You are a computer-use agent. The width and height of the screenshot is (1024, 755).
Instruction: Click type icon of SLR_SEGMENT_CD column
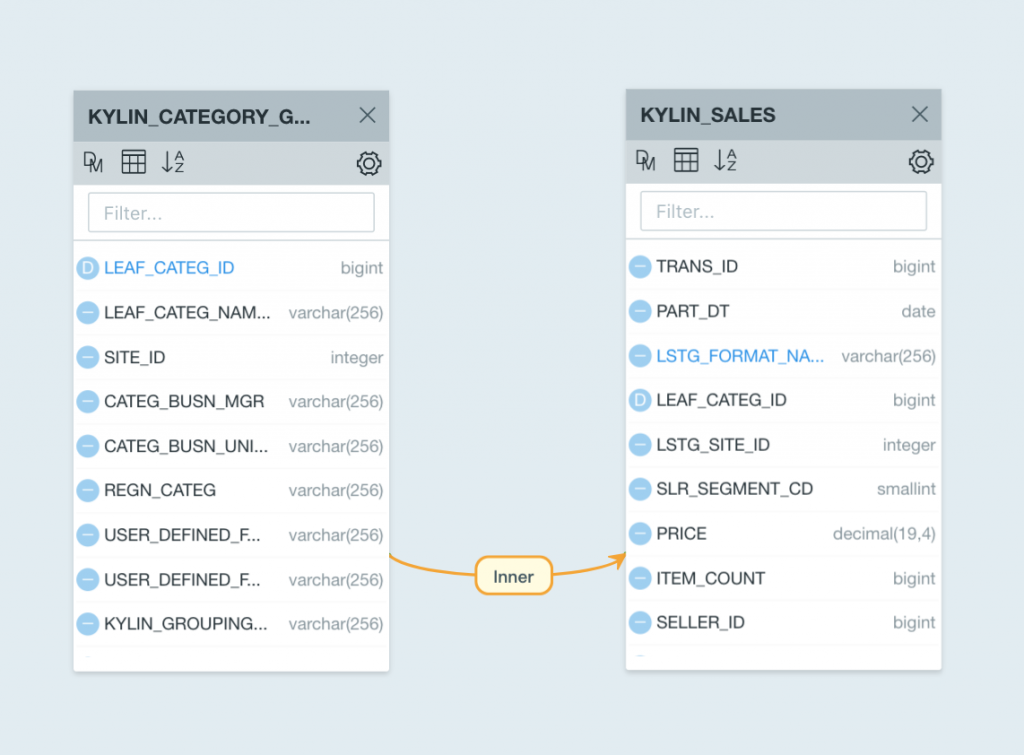pyautogui.click(x=640, y=489)
